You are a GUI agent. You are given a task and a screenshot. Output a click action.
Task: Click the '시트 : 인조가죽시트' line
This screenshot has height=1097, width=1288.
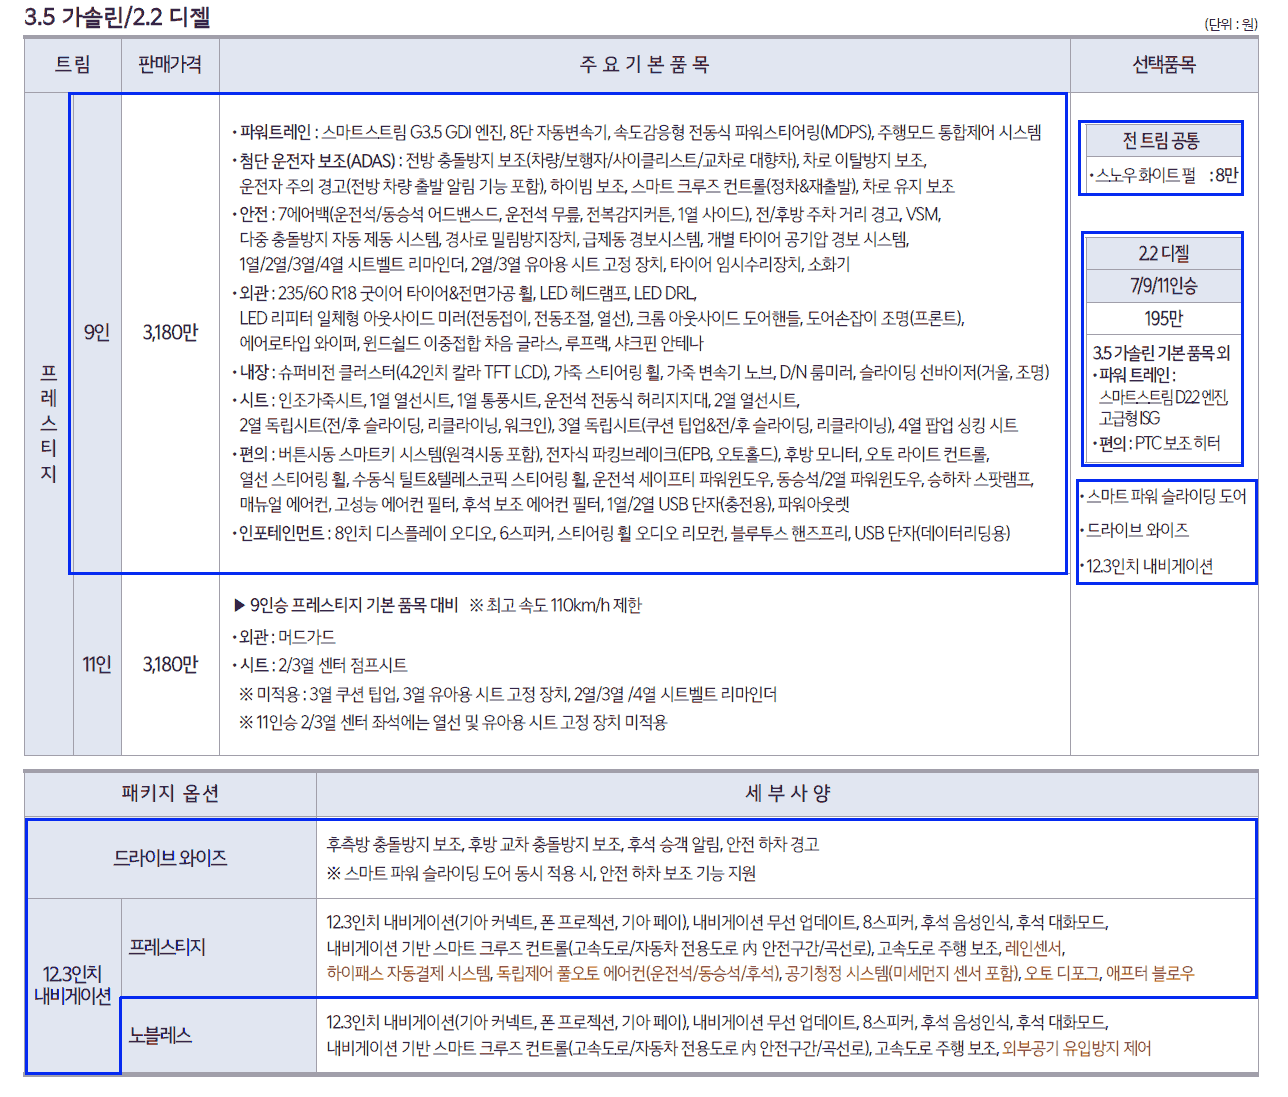coord(516,400)
